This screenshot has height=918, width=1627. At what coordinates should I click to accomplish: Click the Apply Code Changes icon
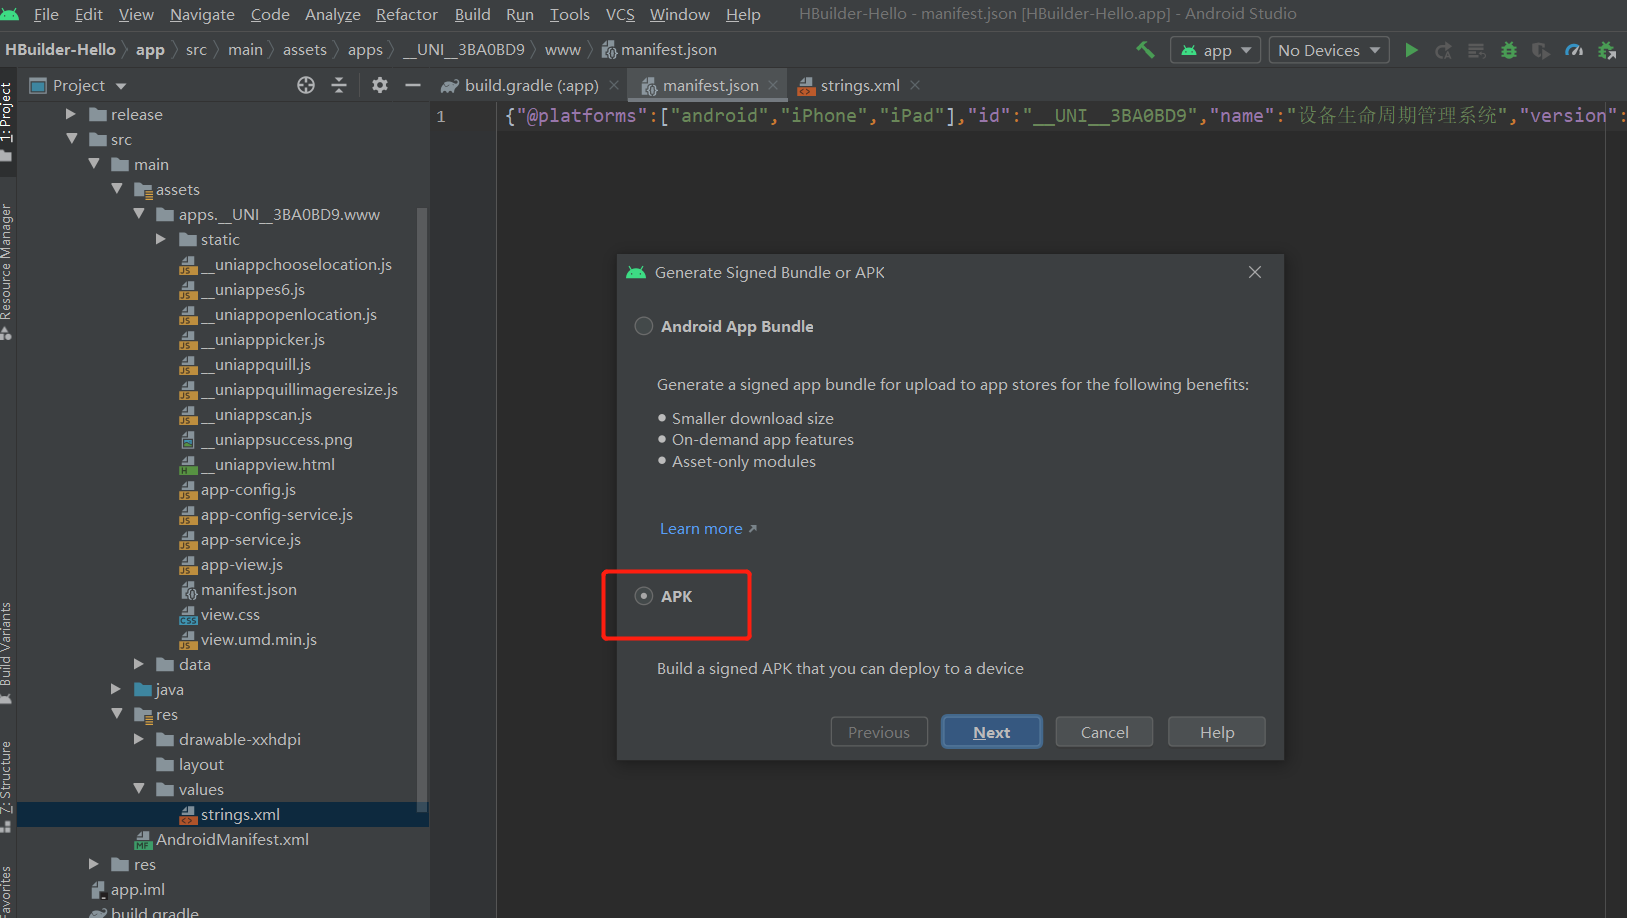pyautogui.click(x=1476, y=50)
